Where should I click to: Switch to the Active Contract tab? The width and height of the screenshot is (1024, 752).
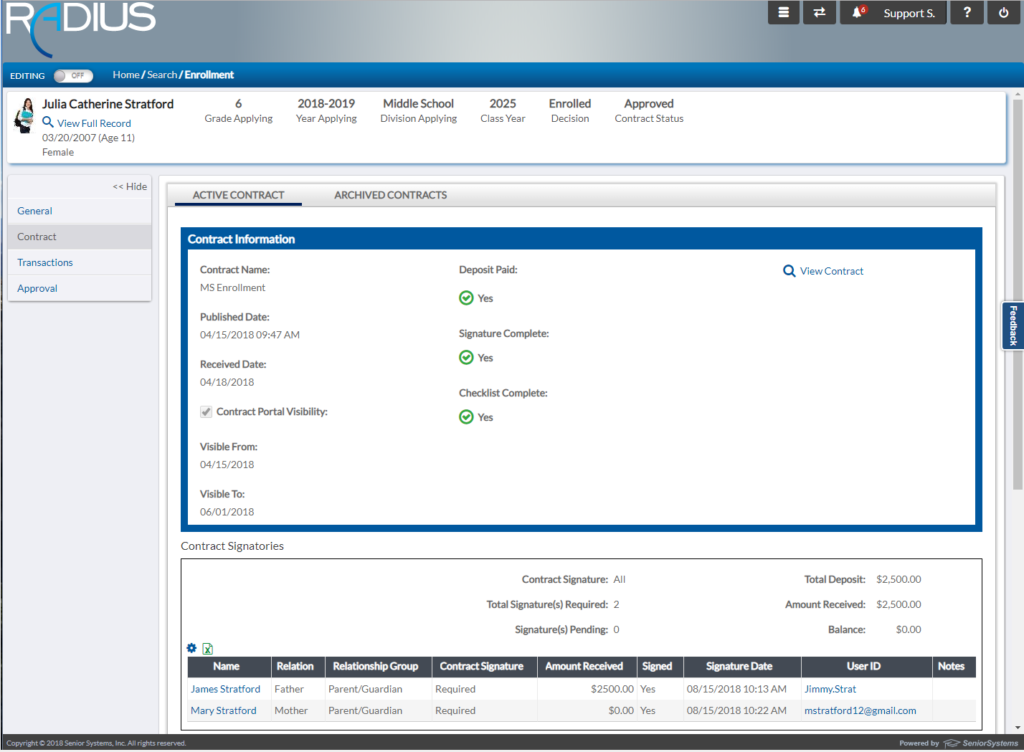click(x=238, y=195)
